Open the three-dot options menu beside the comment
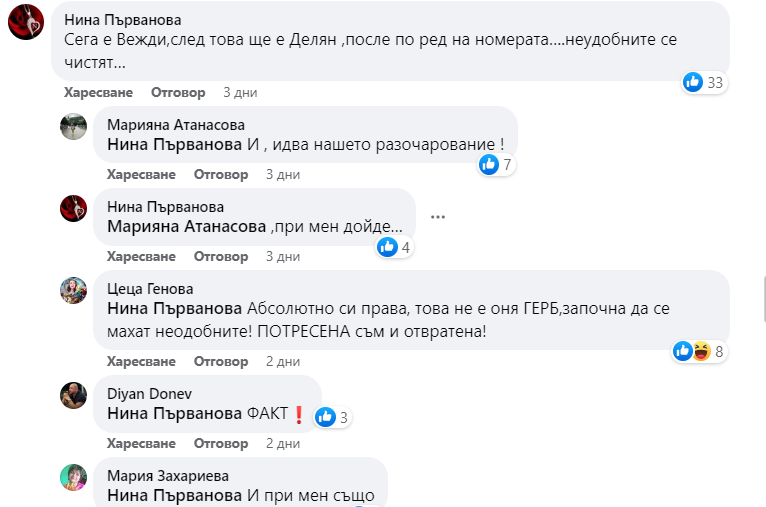Image resolution: width=766 pixels, height=507 pixels. 437,217
